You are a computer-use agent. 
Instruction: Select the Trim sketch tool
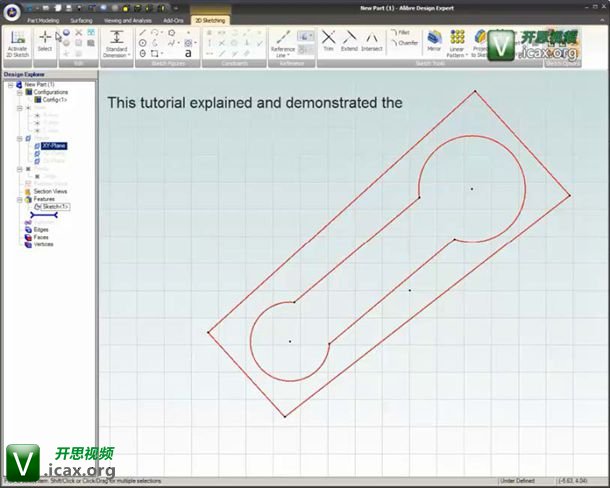(x=328, y=41)
